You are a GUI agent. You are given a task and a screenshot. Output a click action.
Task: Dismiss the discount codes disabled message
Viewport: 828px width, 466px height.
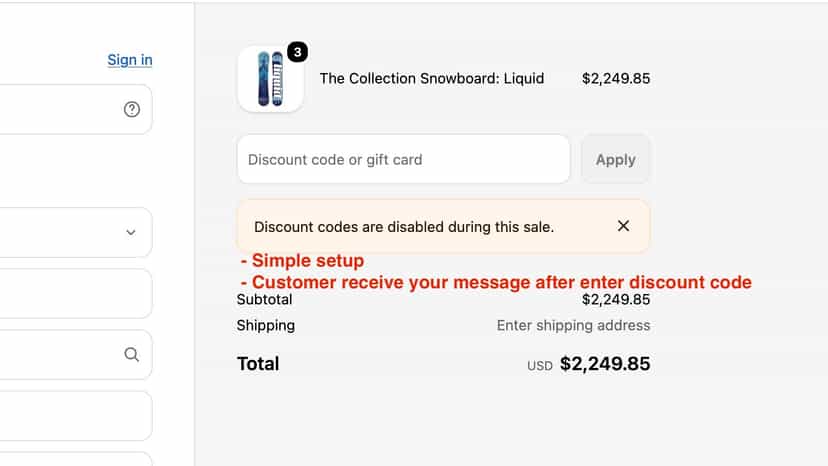click(x=623, y=226)
